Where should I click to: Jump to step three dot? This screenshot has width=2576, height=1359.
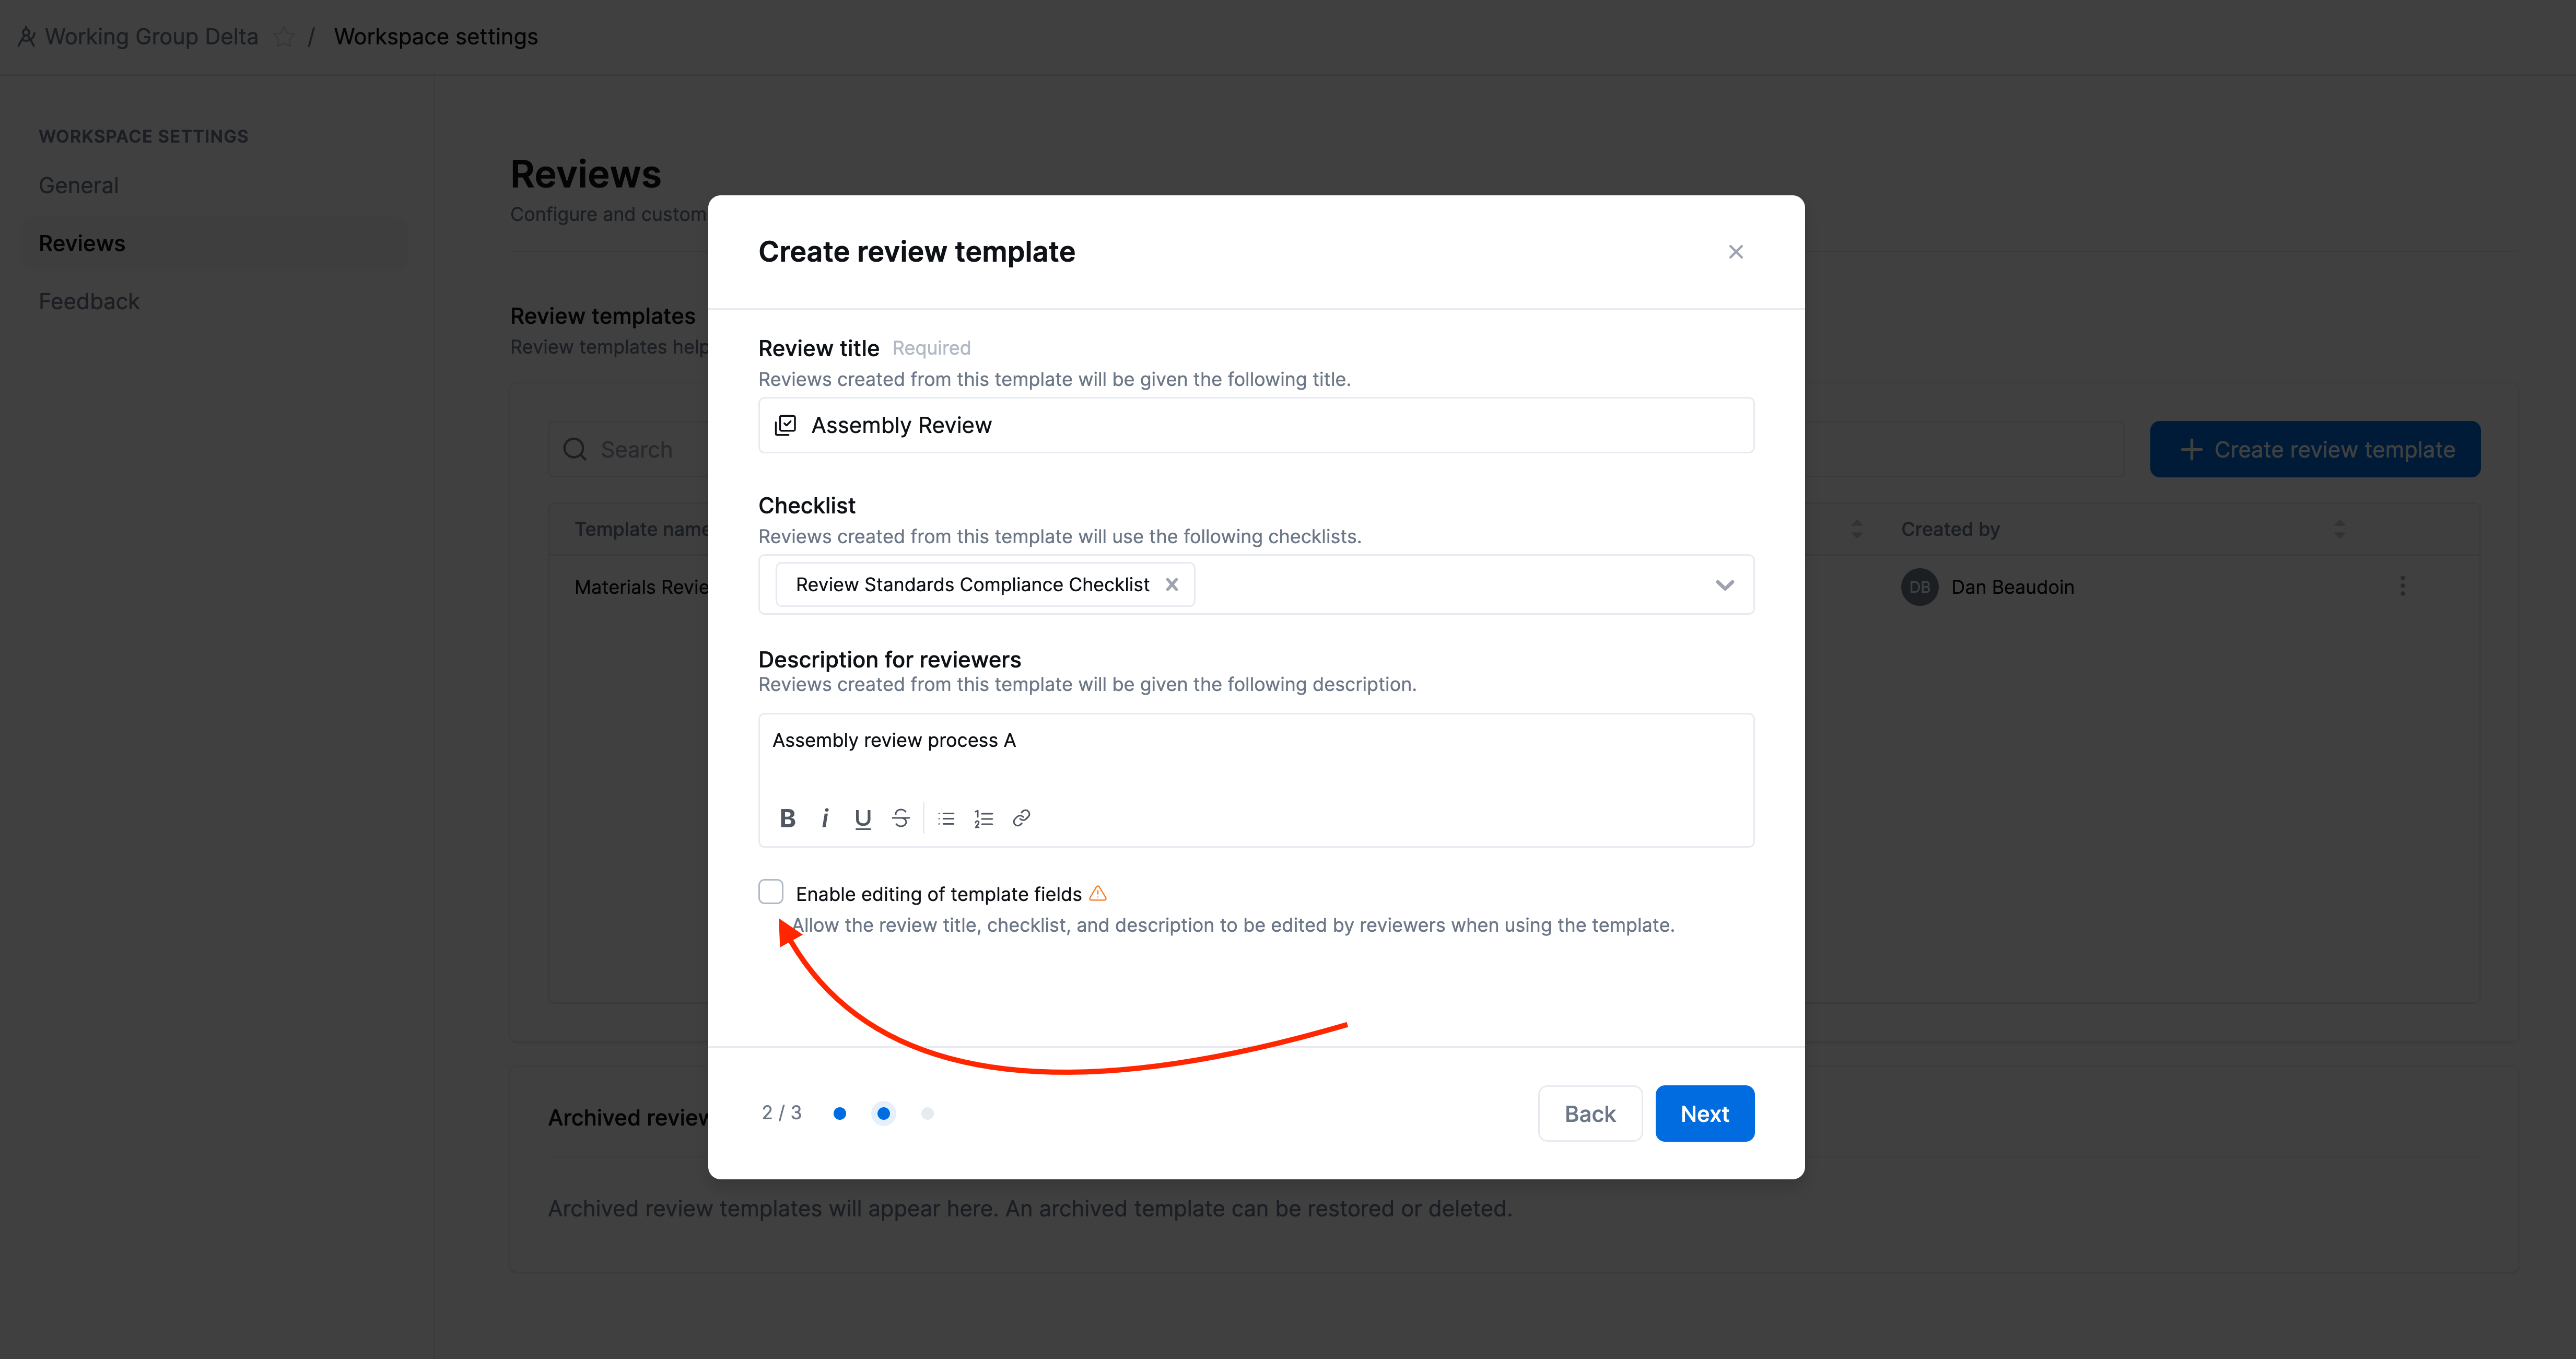928,1113
